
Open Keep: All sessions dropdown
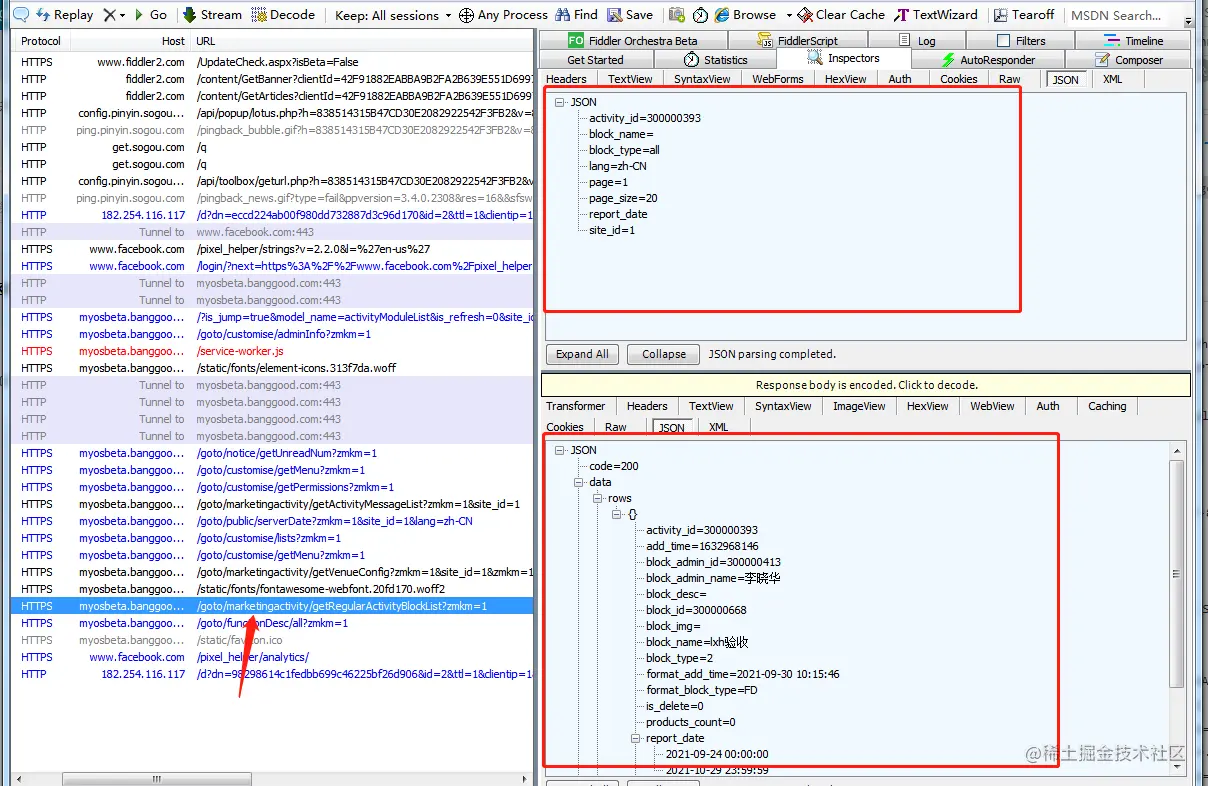394,15
